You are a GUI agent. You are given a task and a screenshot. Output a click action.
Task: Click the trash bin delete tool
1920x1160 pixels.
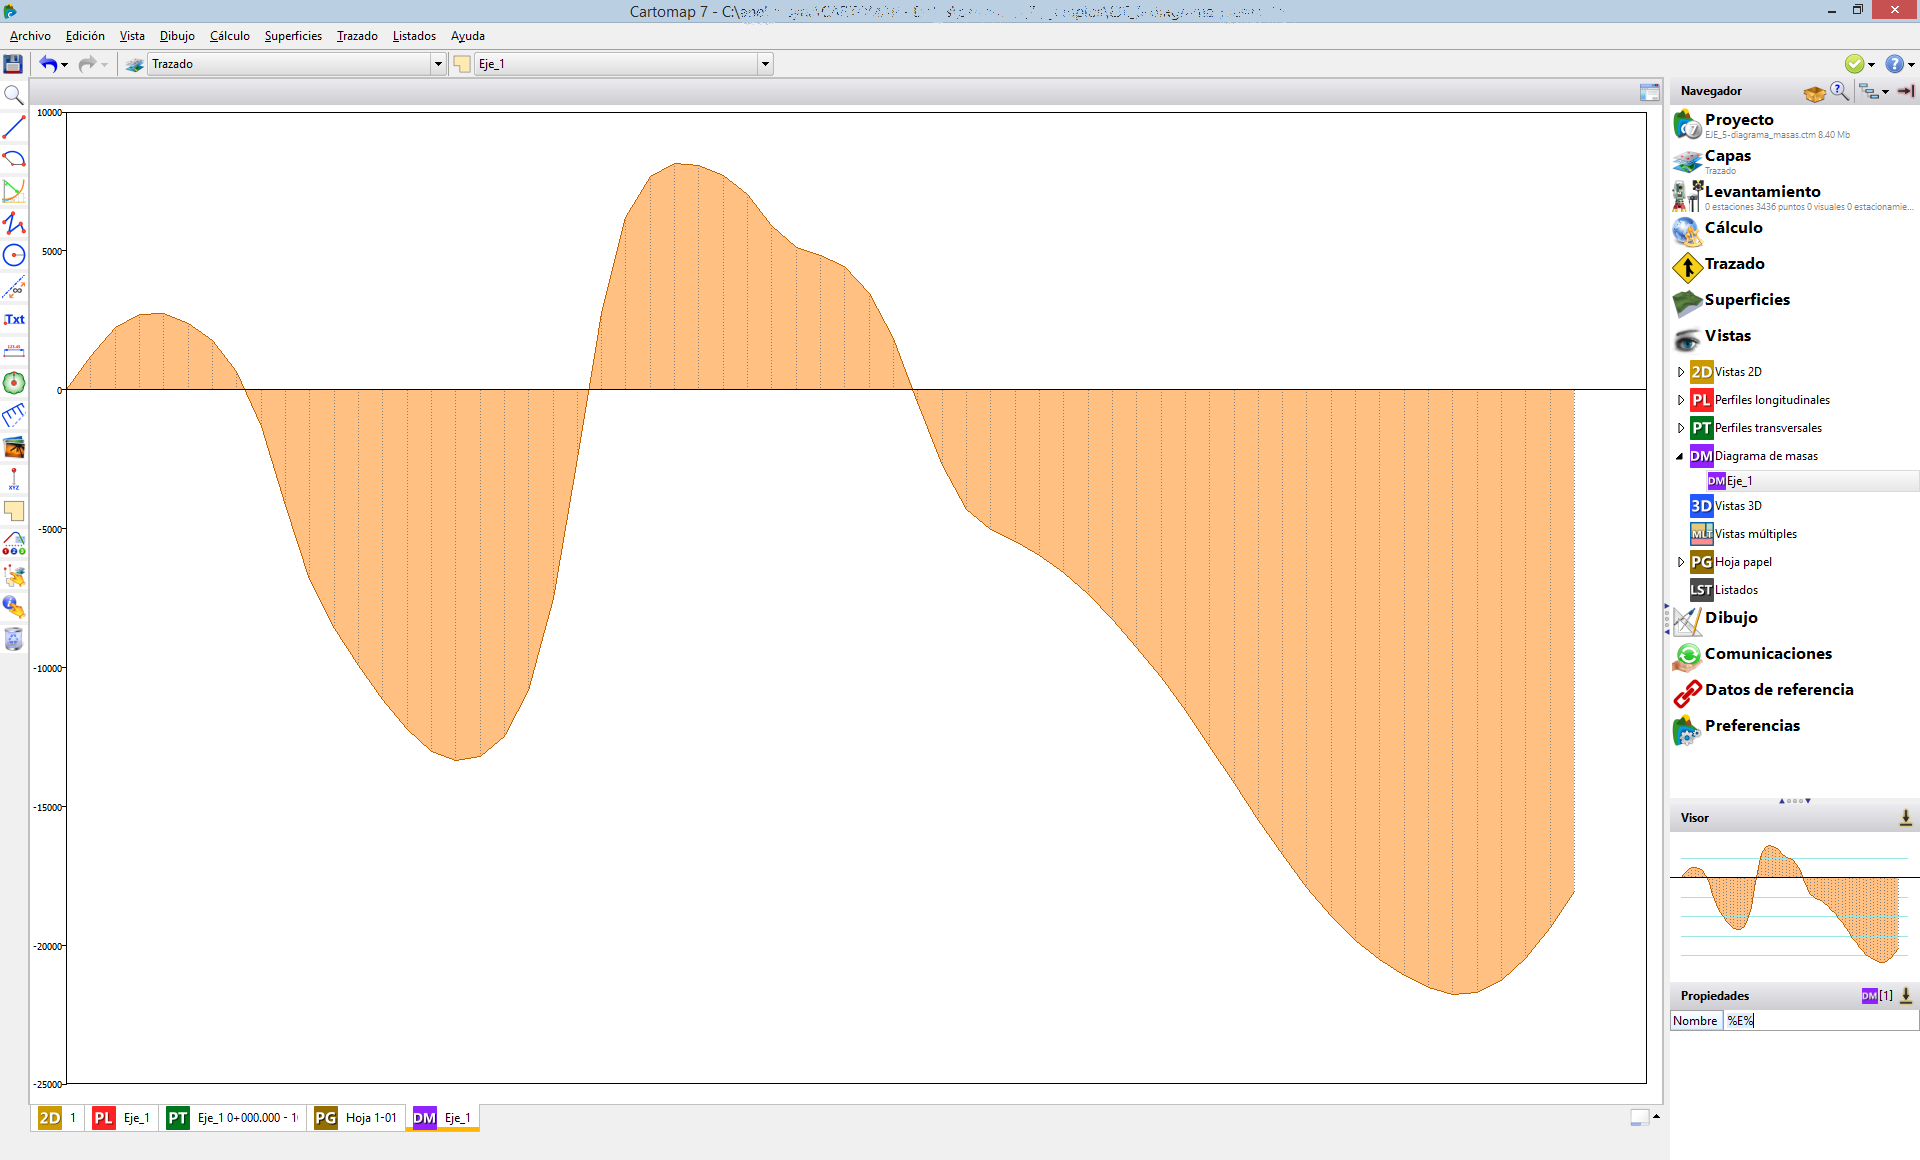[x=14, y=639]
